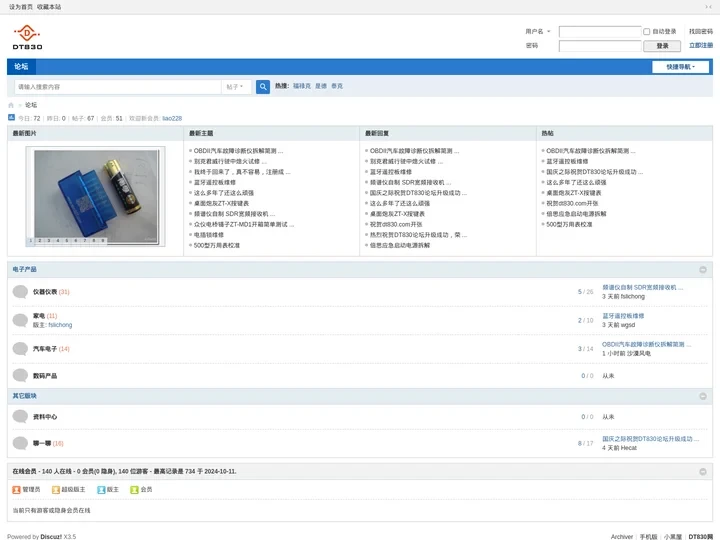Open the 汽车电子 forum board
Viewport: 720px width, 540px height.
pyautogui.click(x=45, y=349)
